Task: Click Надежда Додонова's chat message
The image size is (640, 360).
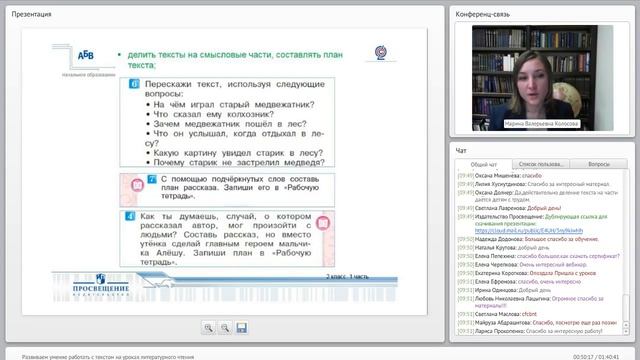Action: [528, 239]
